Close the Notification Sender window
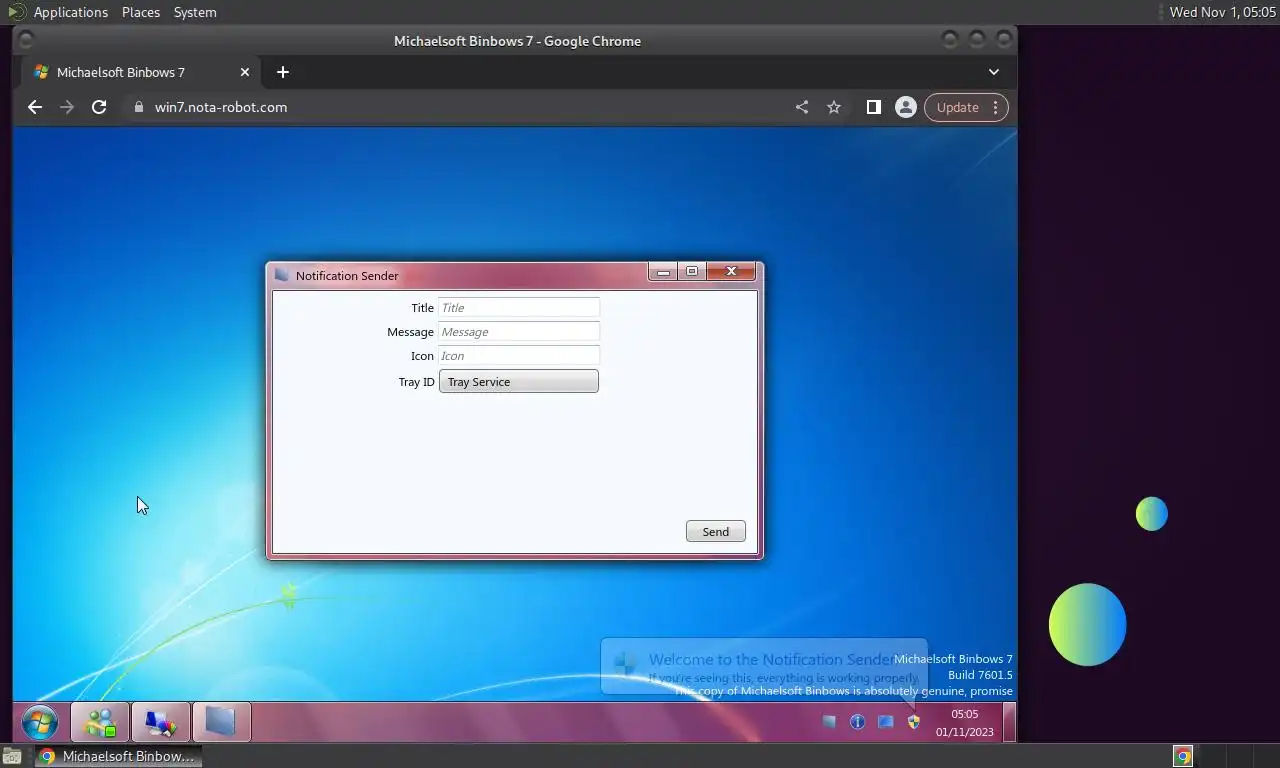Image resolution: width=1280 pixels, height=768 pixels. tap(732, 272)
